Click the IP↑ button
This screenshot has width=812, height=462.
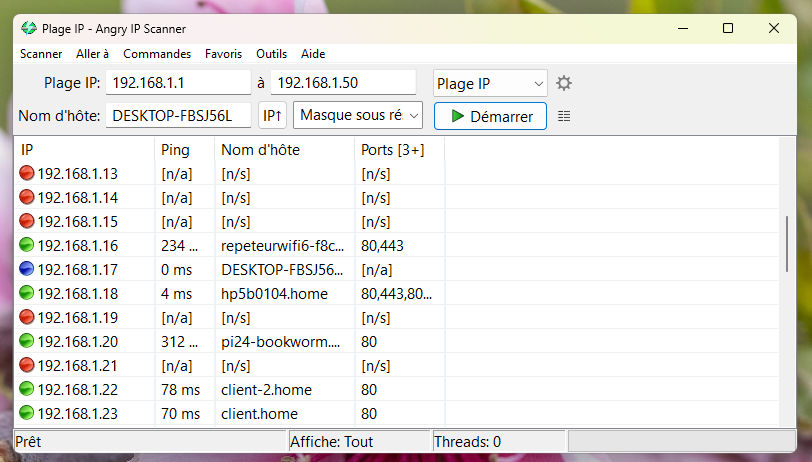point(272,115)
